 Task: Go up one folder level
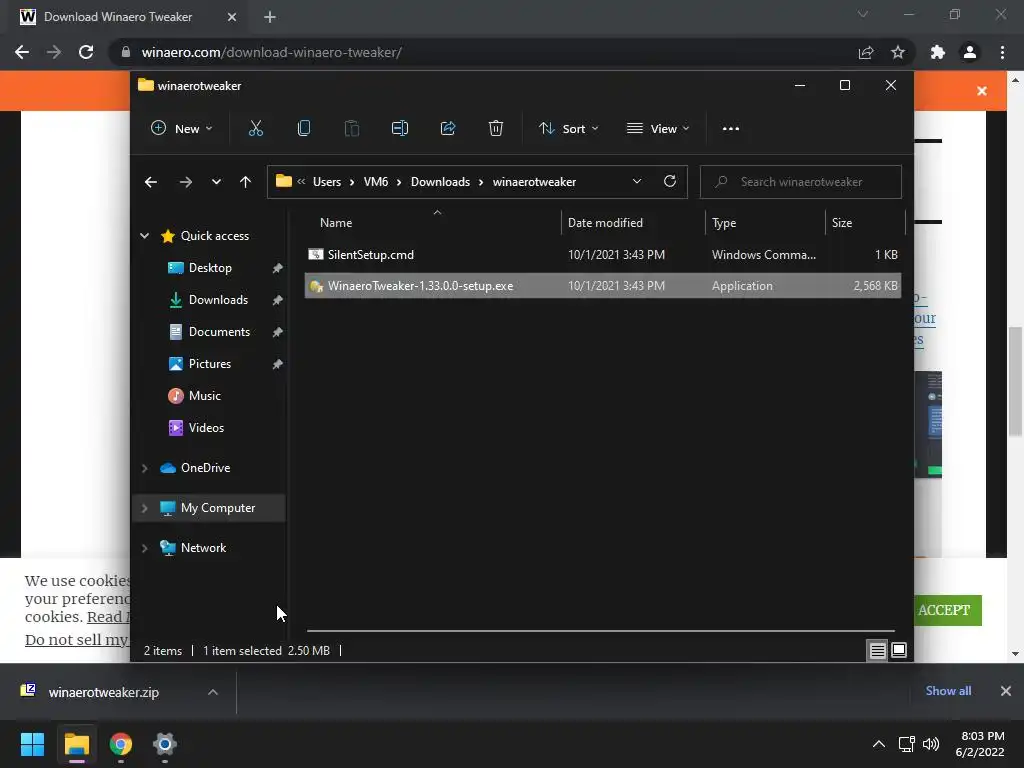pyautogui.click(x=245, y=182)
